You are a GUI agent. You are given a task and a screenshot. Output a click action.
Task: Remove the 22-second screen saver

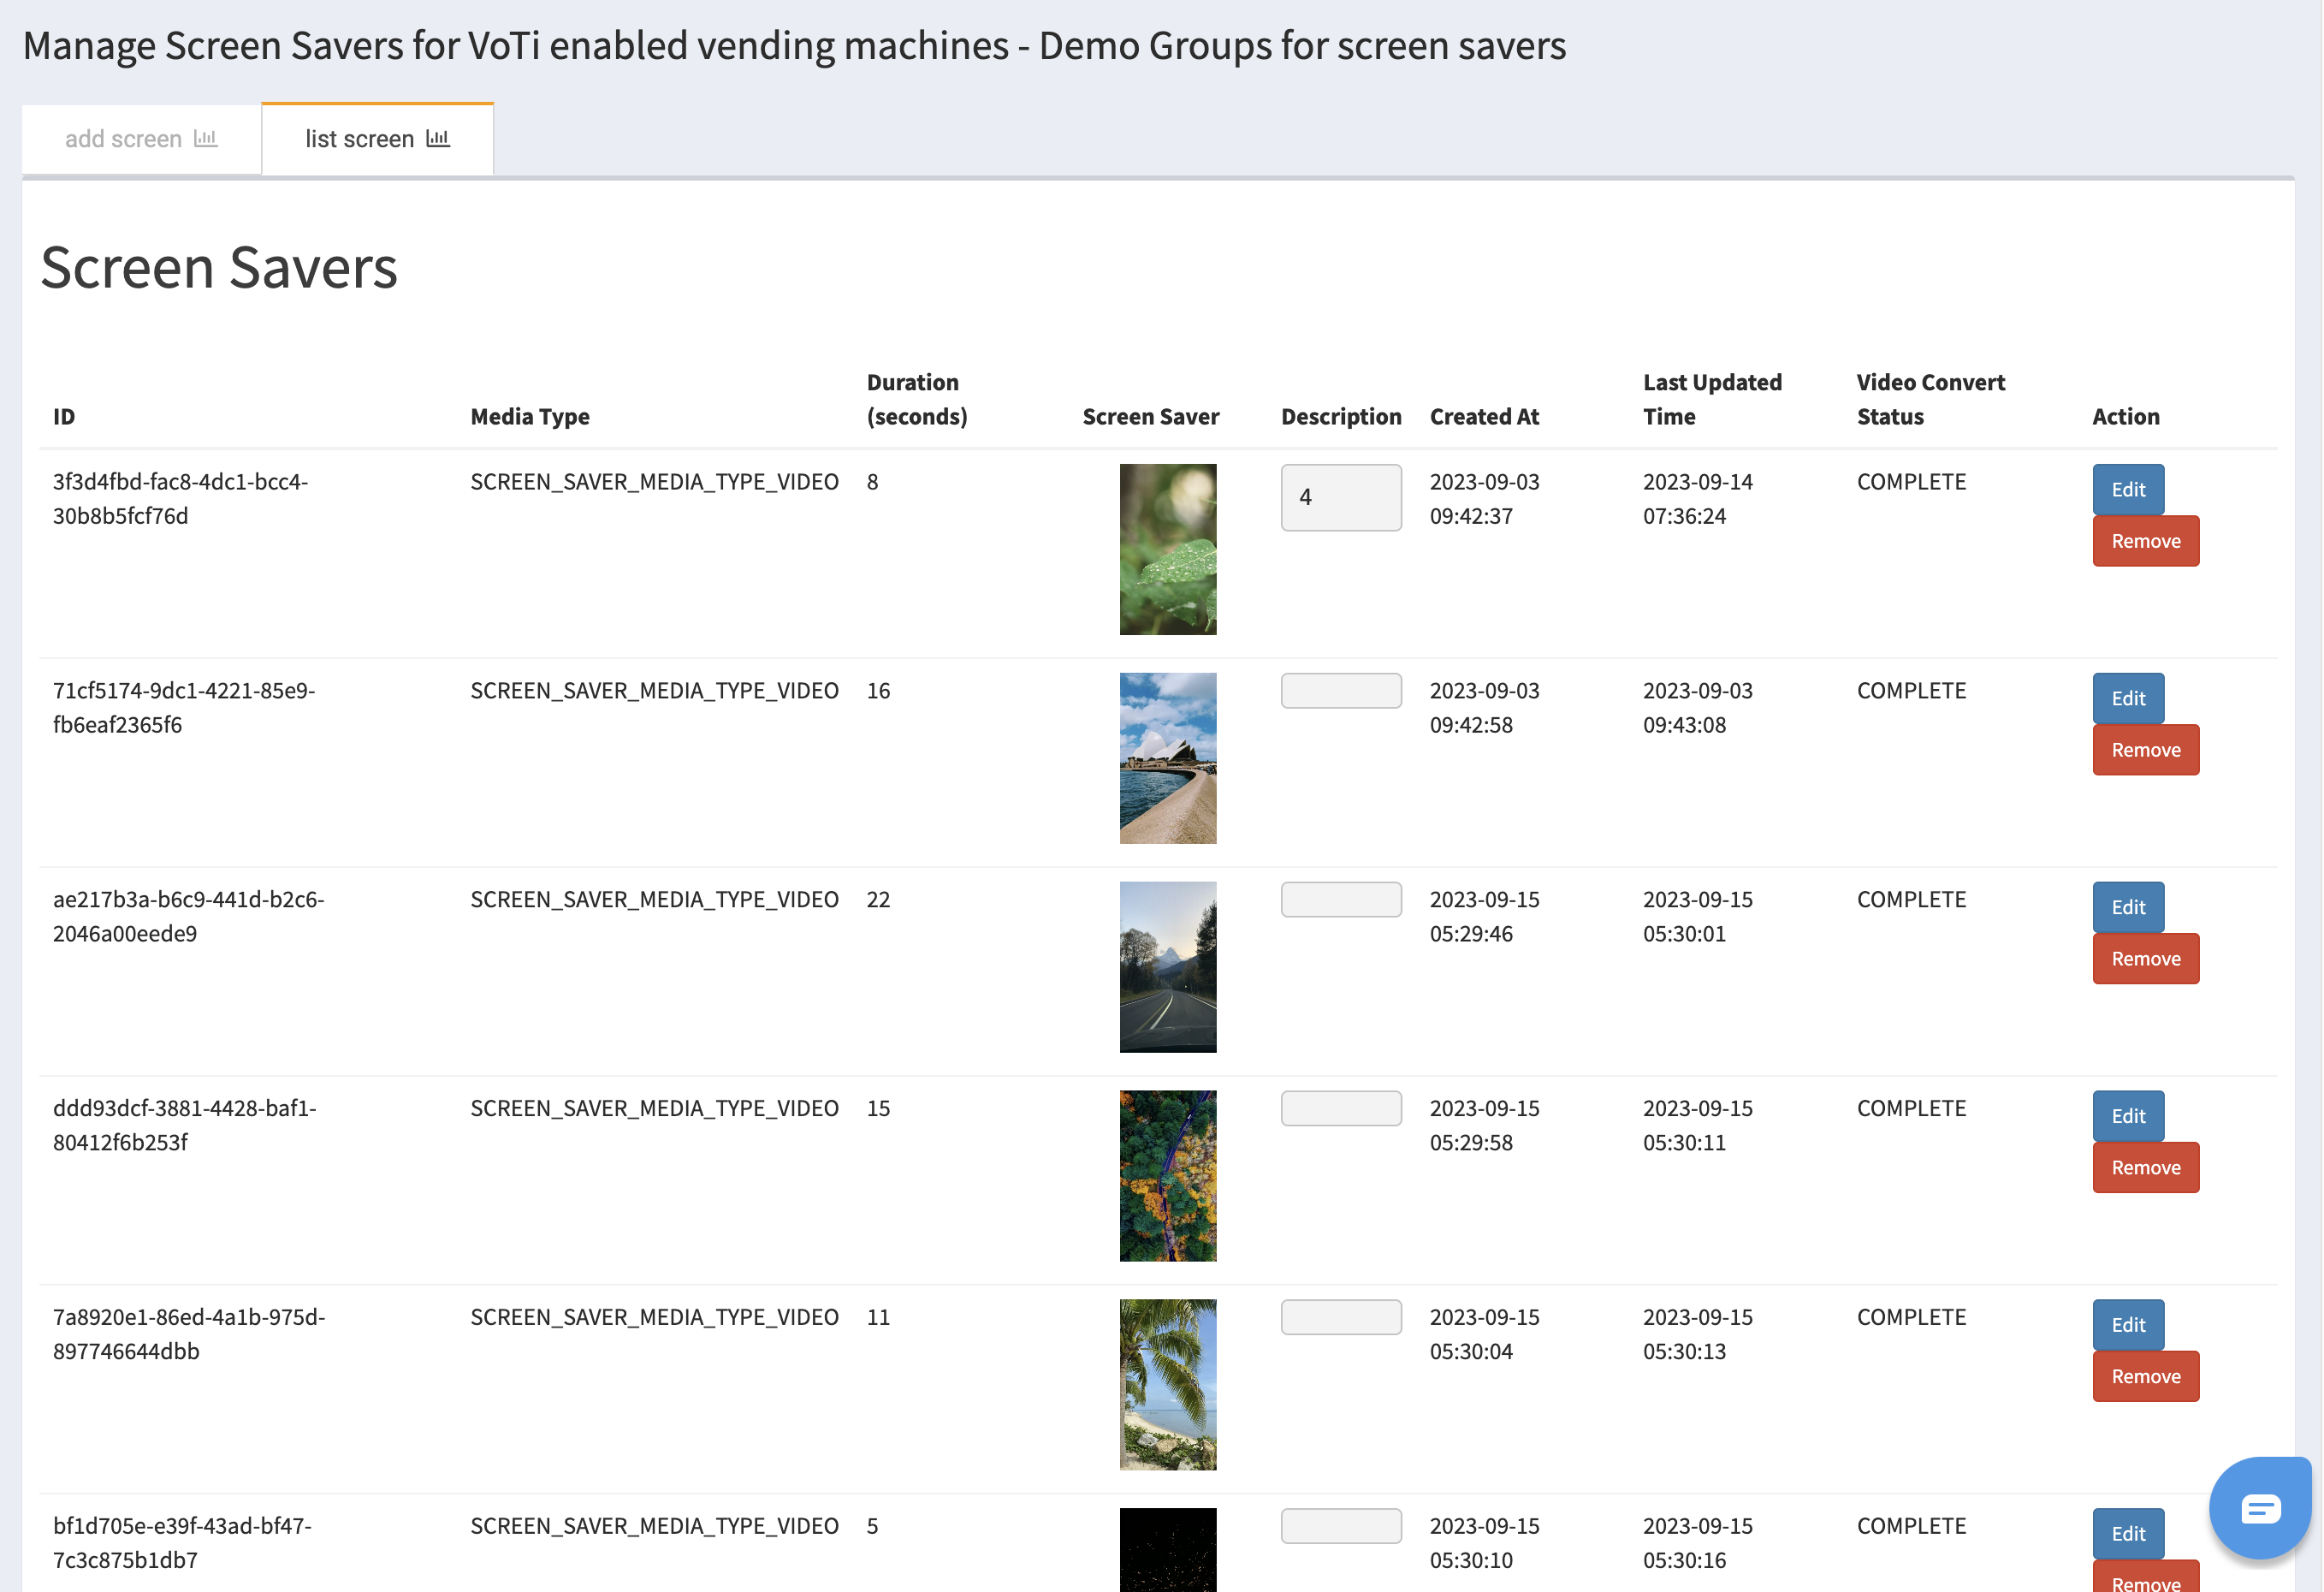click(x=2145, y=959)
